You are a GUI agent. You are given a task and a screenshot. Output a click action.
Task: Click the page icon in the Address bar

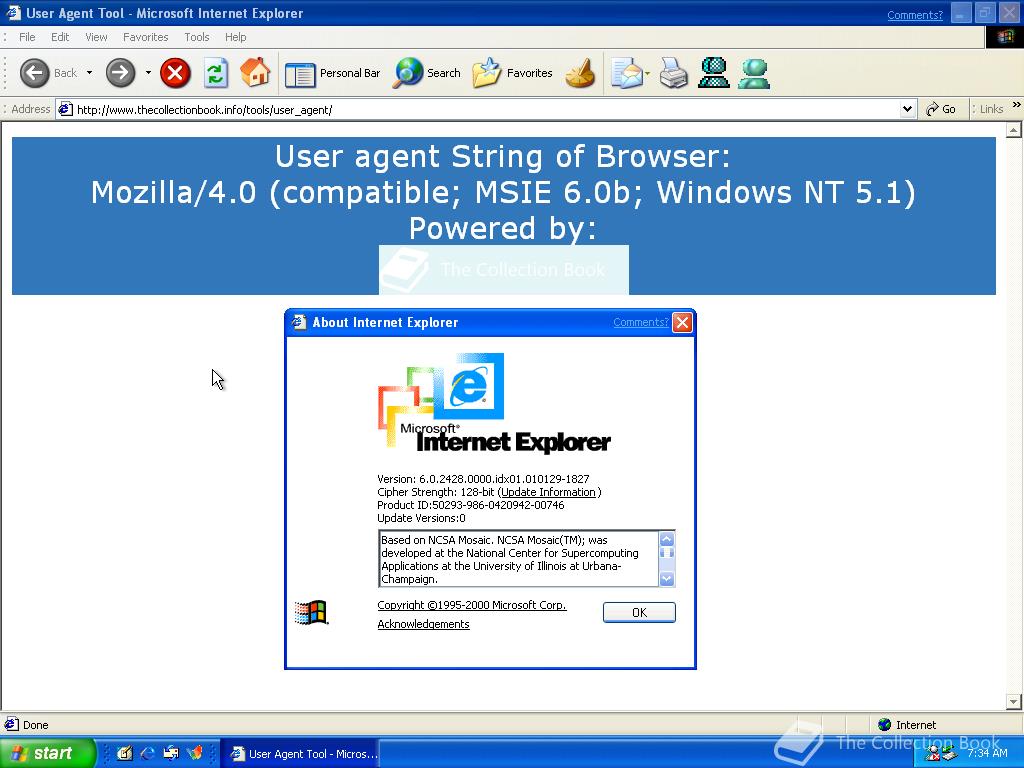(65, 109)
